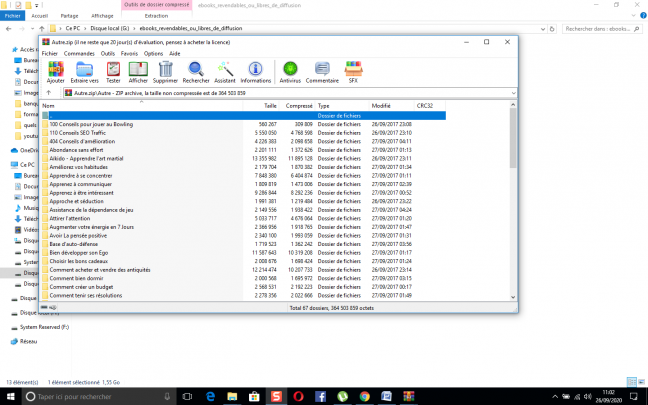This screenshot has height=405, width=648.
Task: Open the Rechercher binoculars tool
Action: [x=196, y=72]
